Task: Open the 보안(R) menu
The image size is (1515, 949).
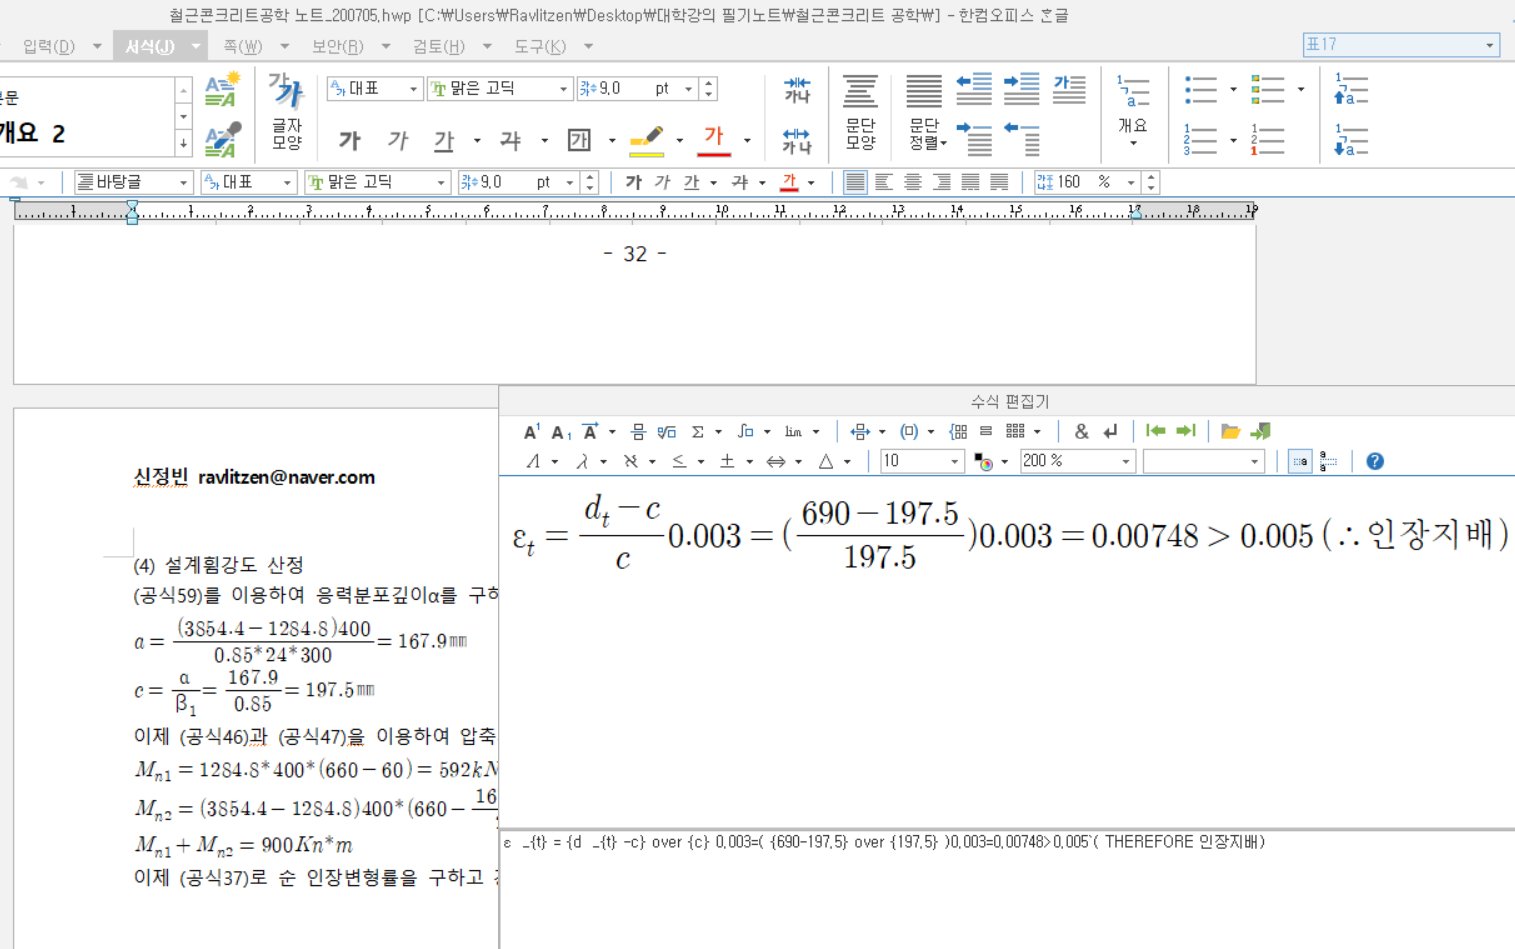Action: 338,46
